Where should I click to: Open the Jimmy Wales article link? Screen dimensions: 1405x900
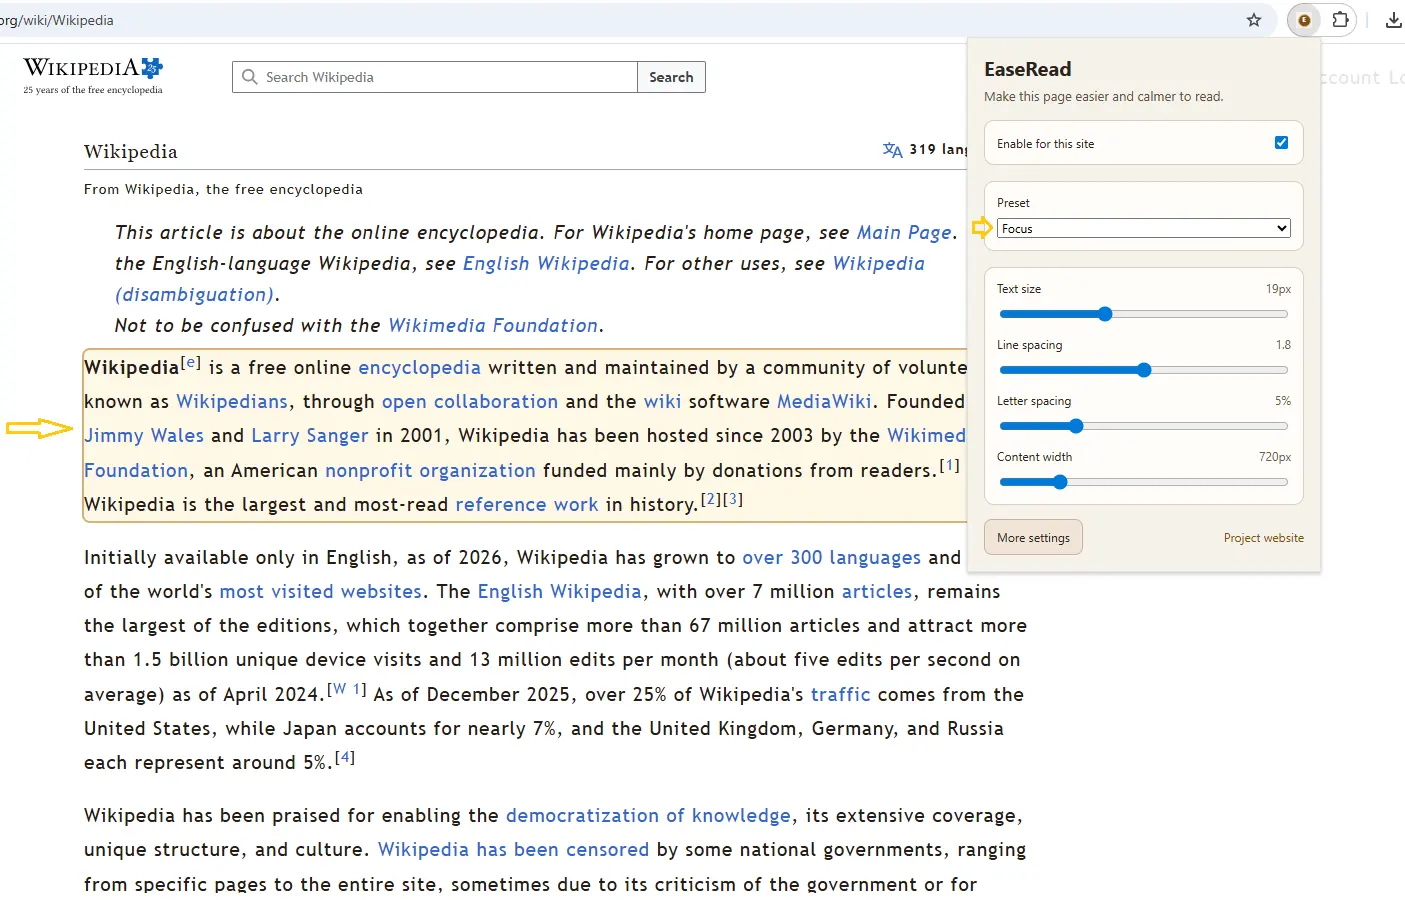point(144,435)
